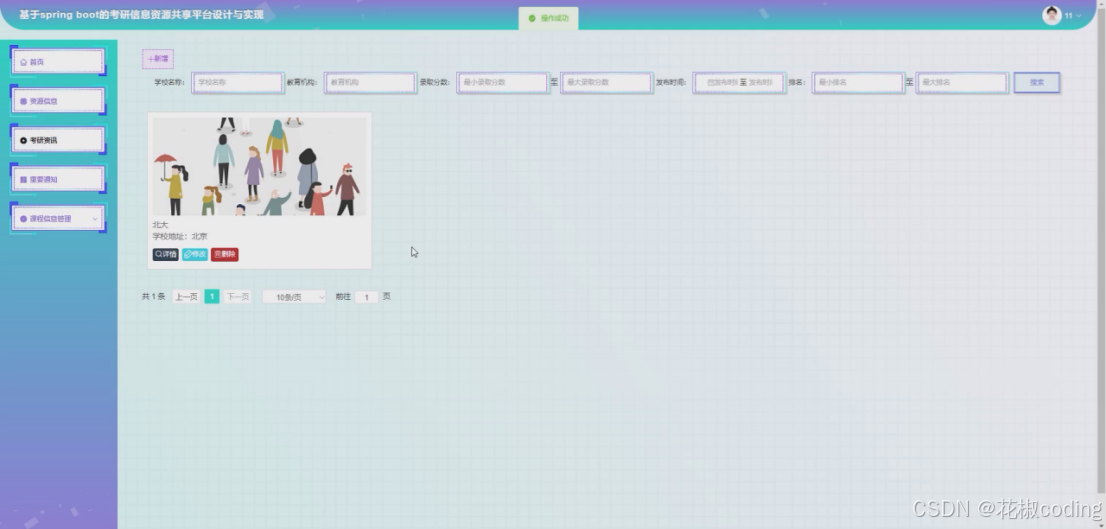Click the platform title in the header
1106x529 pixels.
coord(141,15)
